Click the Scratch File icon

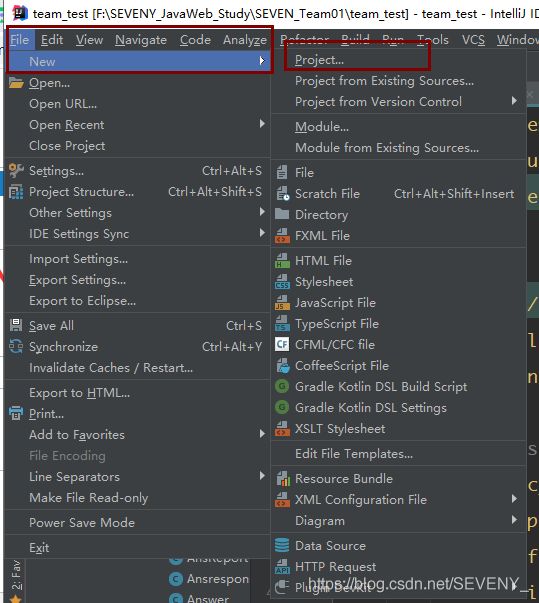(283, 193)
